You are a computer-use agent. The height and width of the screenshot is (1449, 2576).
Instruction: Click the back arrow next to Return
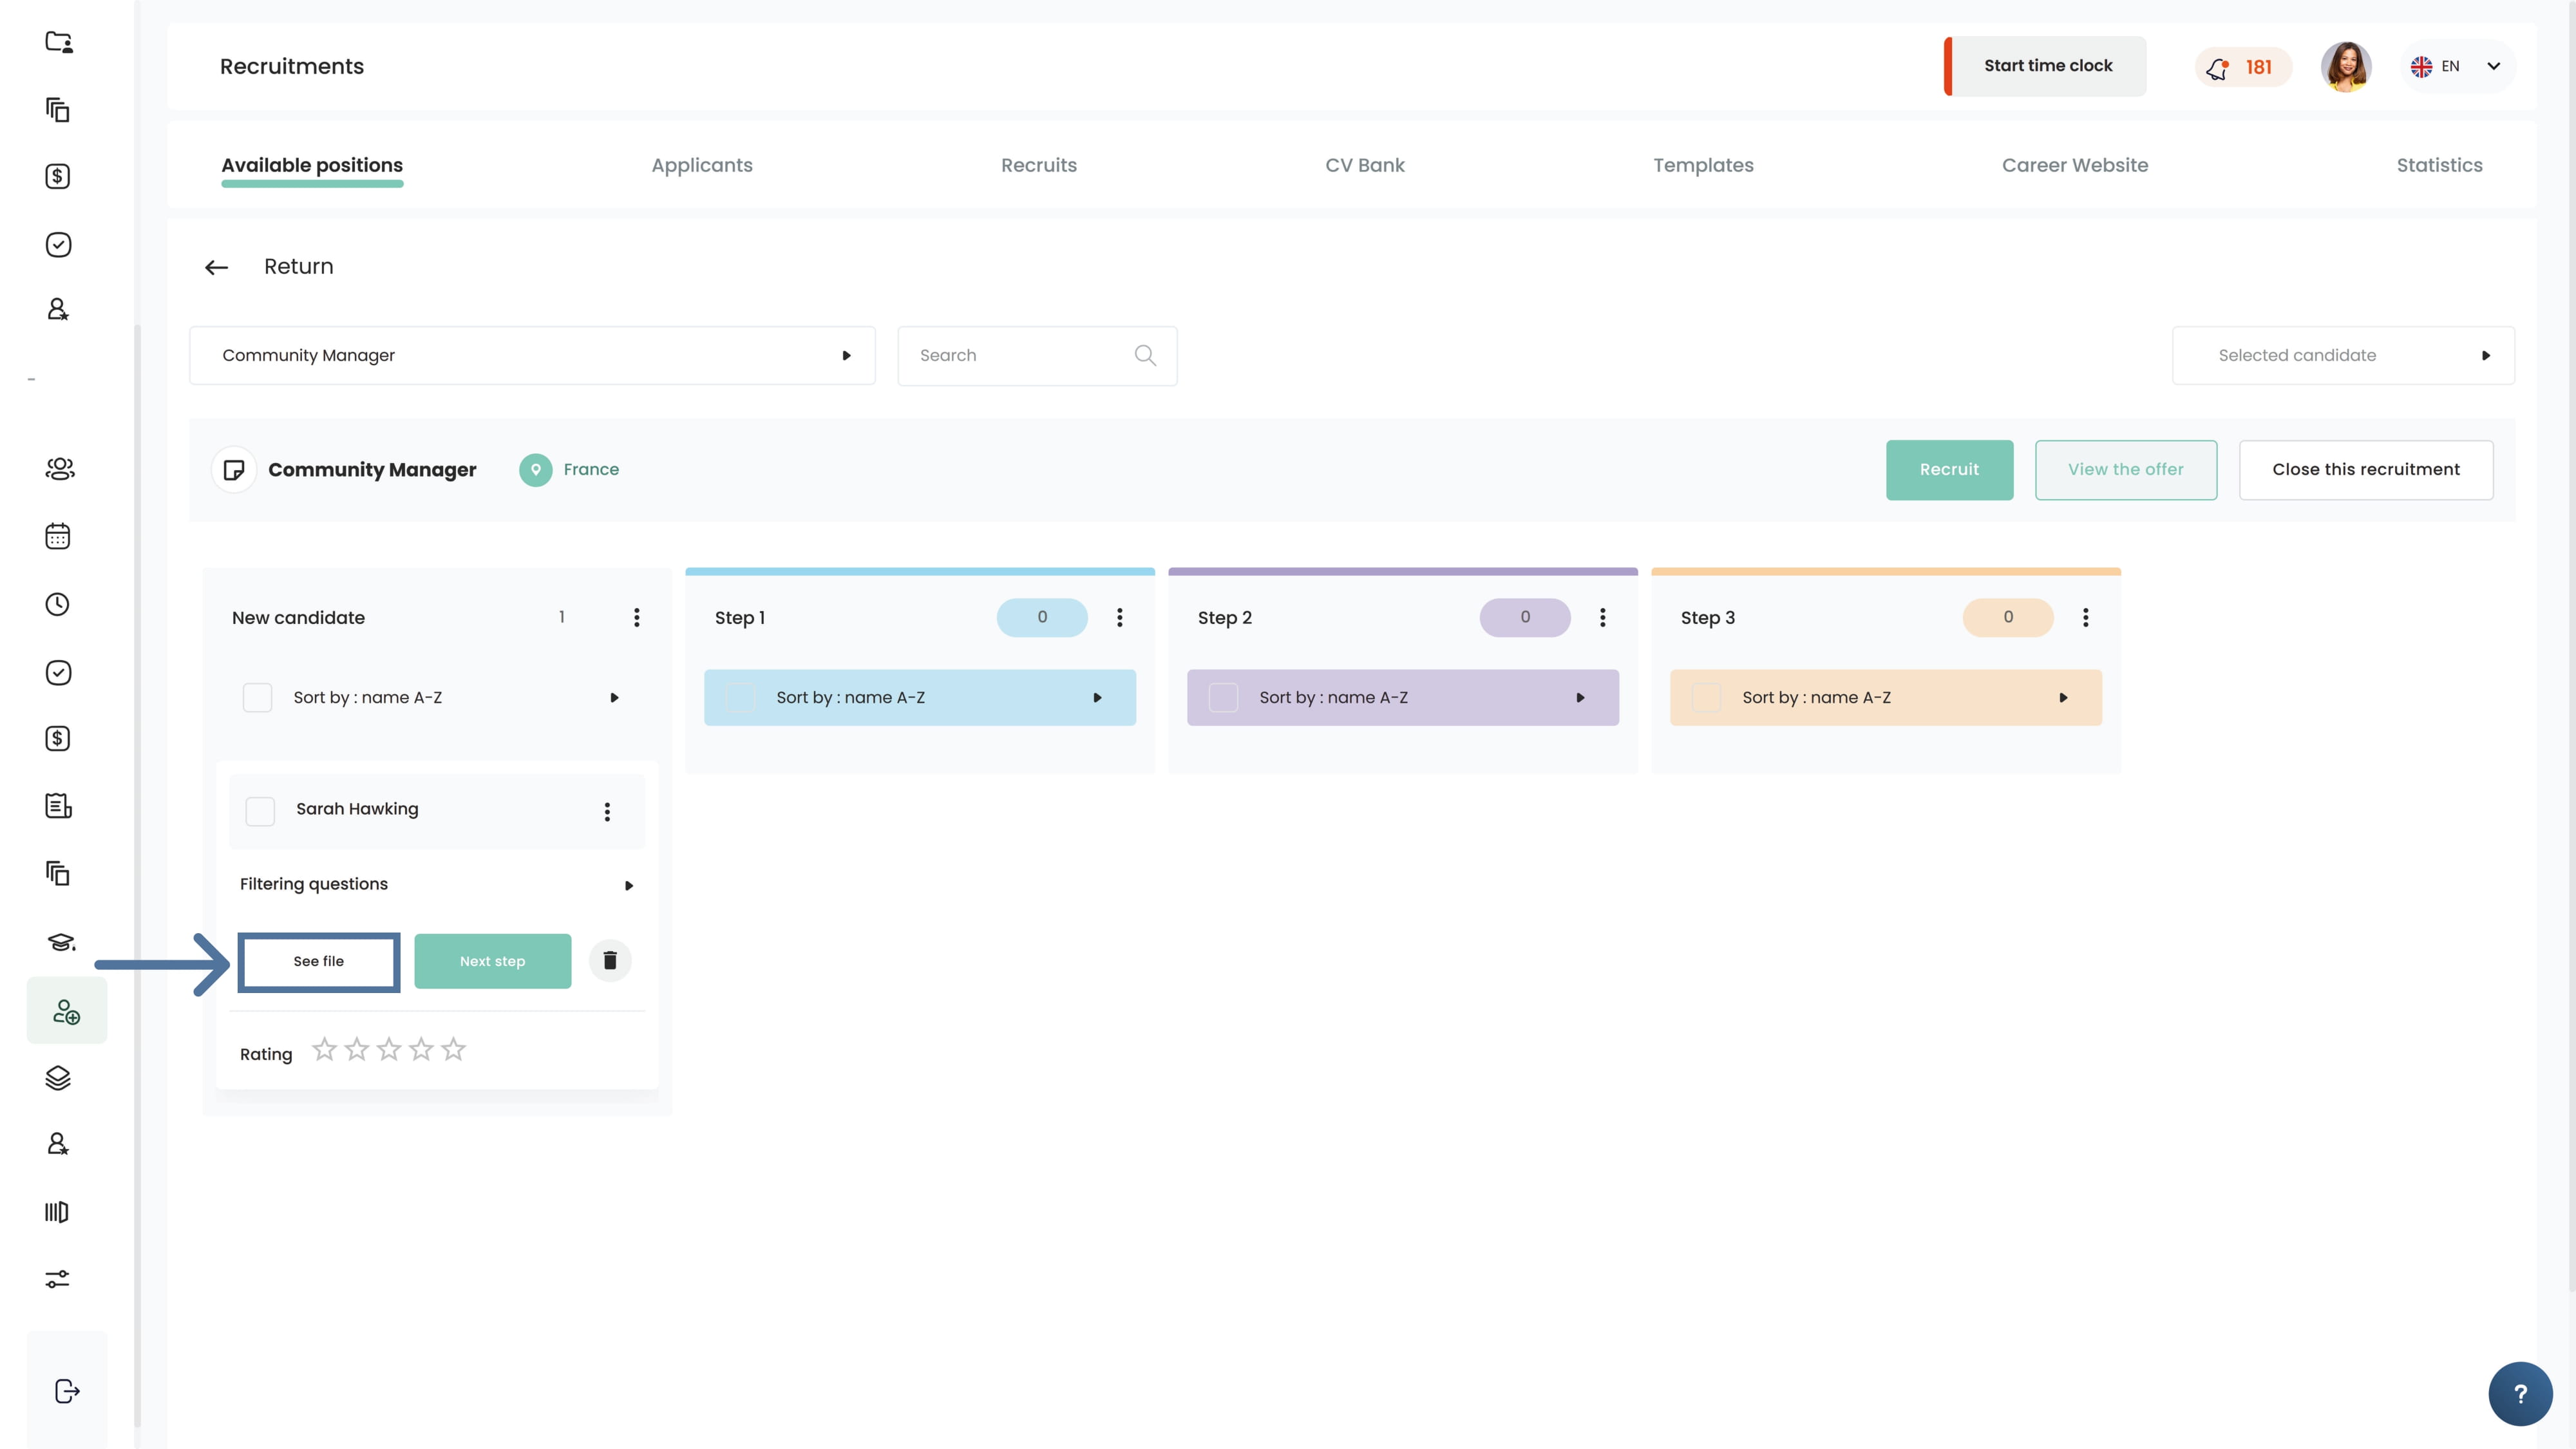[216, 267]
